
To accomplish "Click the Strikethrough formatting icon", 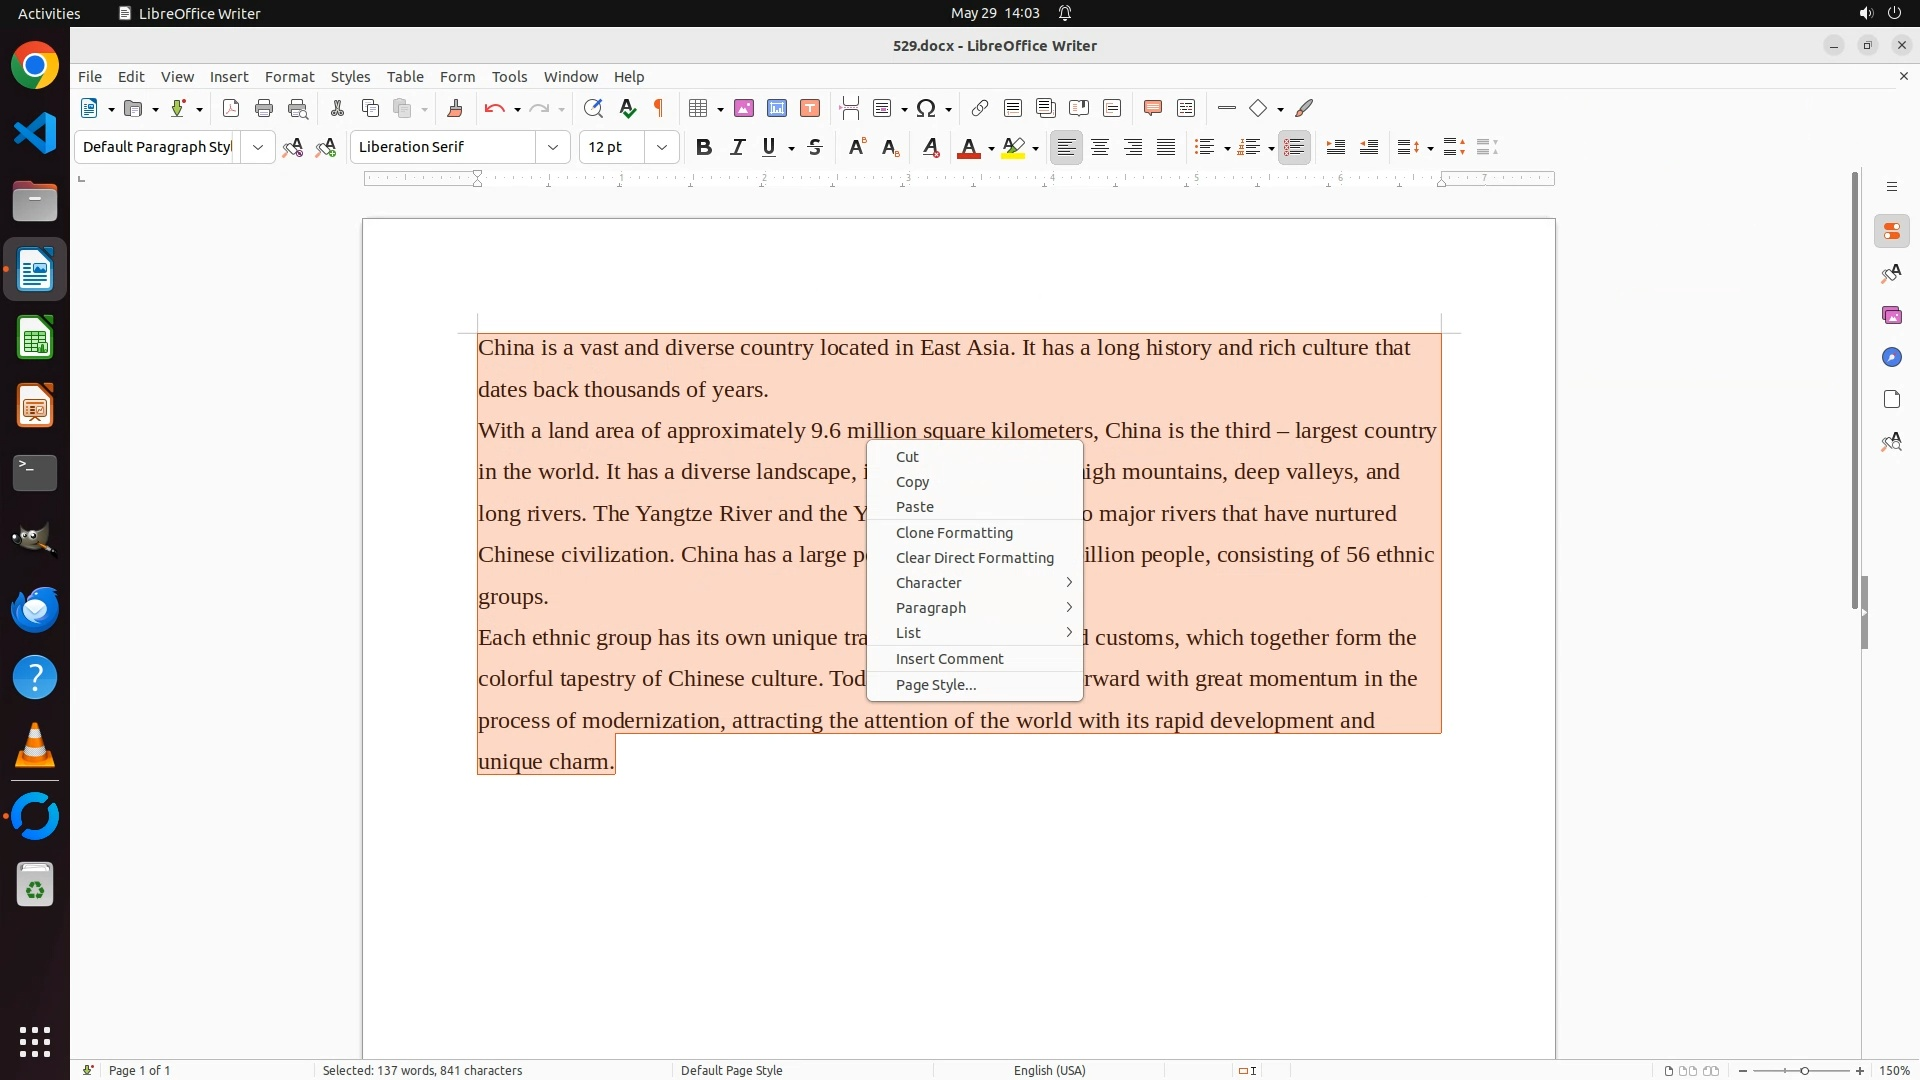I will click(815, 147).
